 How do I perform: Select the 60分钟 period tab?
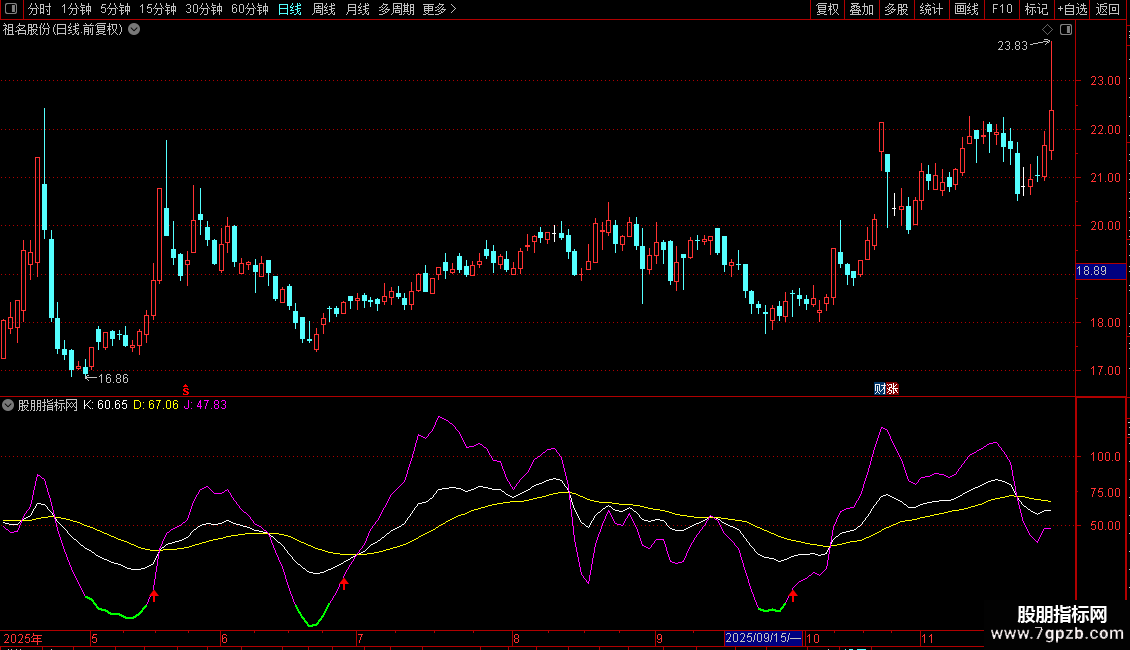(x=249, y=9)
